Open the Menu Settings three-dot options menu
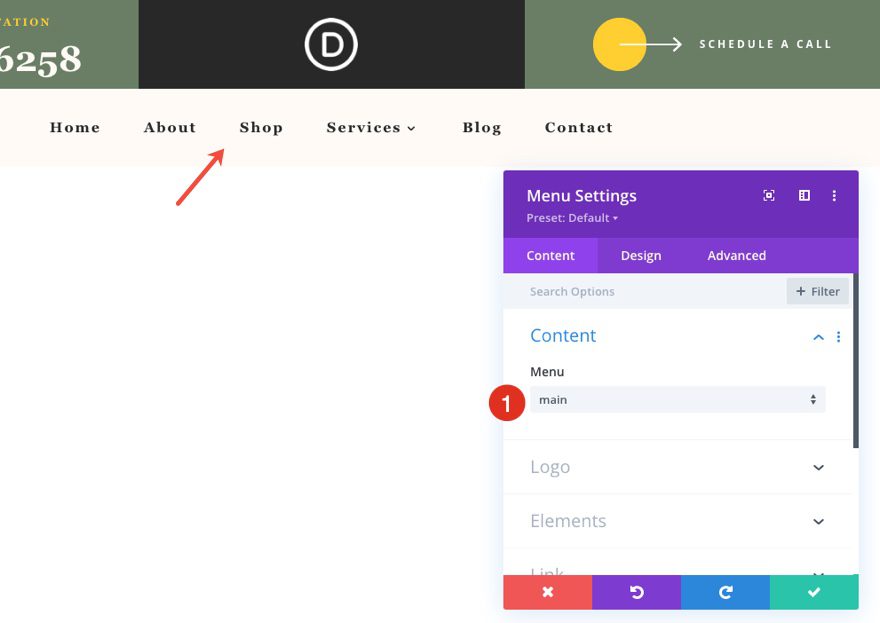The height and width of the screenshot is (623, 880). tap(835, 195)
